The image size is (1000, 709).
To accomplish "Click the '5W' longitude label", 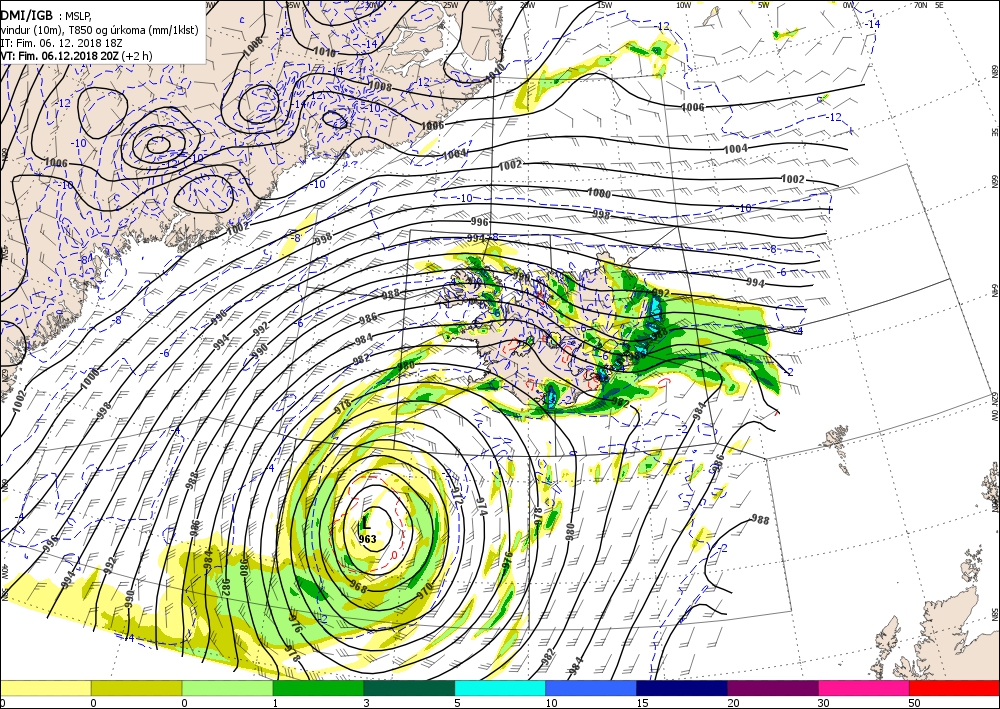I will pyautogui.click(x=763, y=5).
